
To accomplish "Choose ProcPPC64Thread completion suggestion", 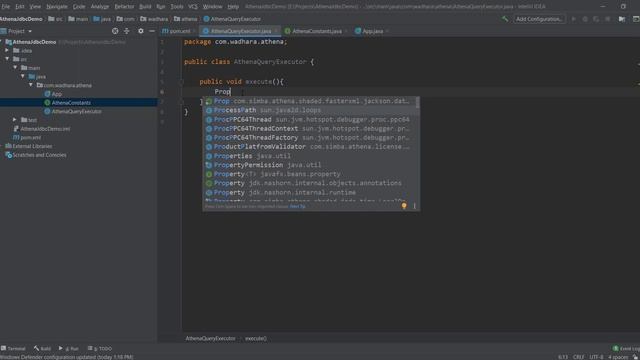I will (x=310, y=120).
